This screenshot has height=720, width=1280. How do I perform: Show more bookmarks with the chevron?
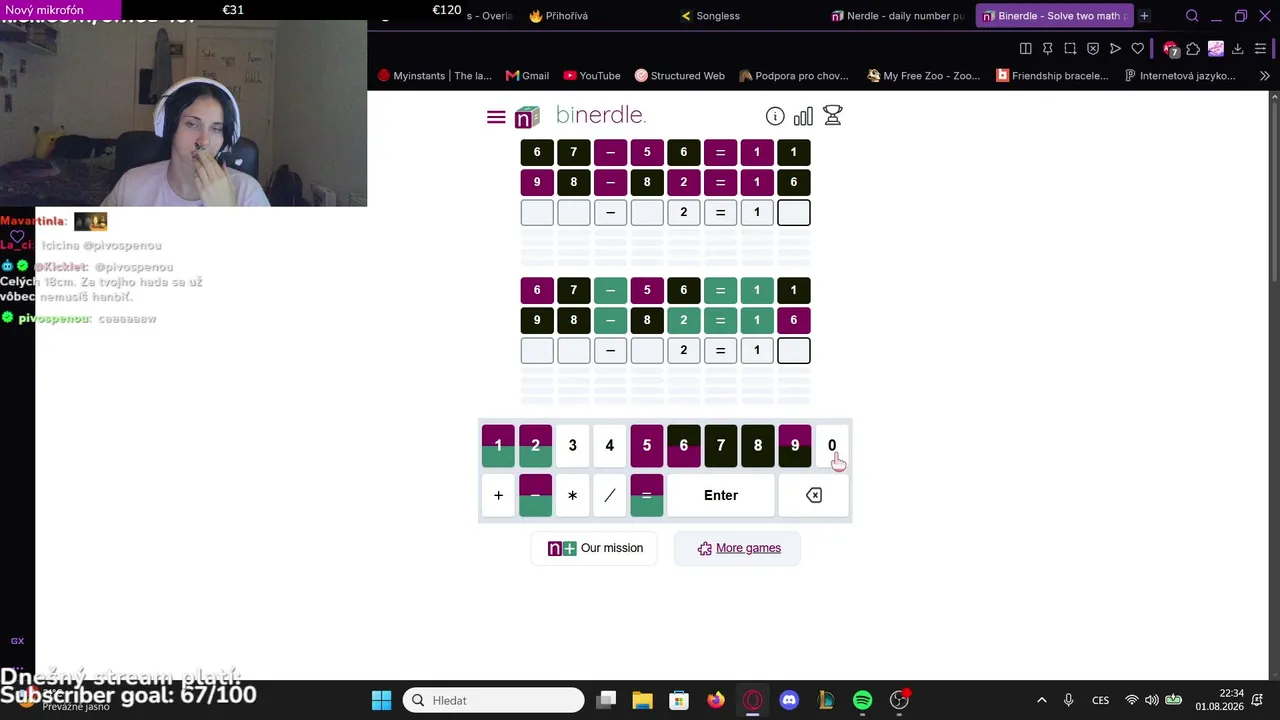1264,76
